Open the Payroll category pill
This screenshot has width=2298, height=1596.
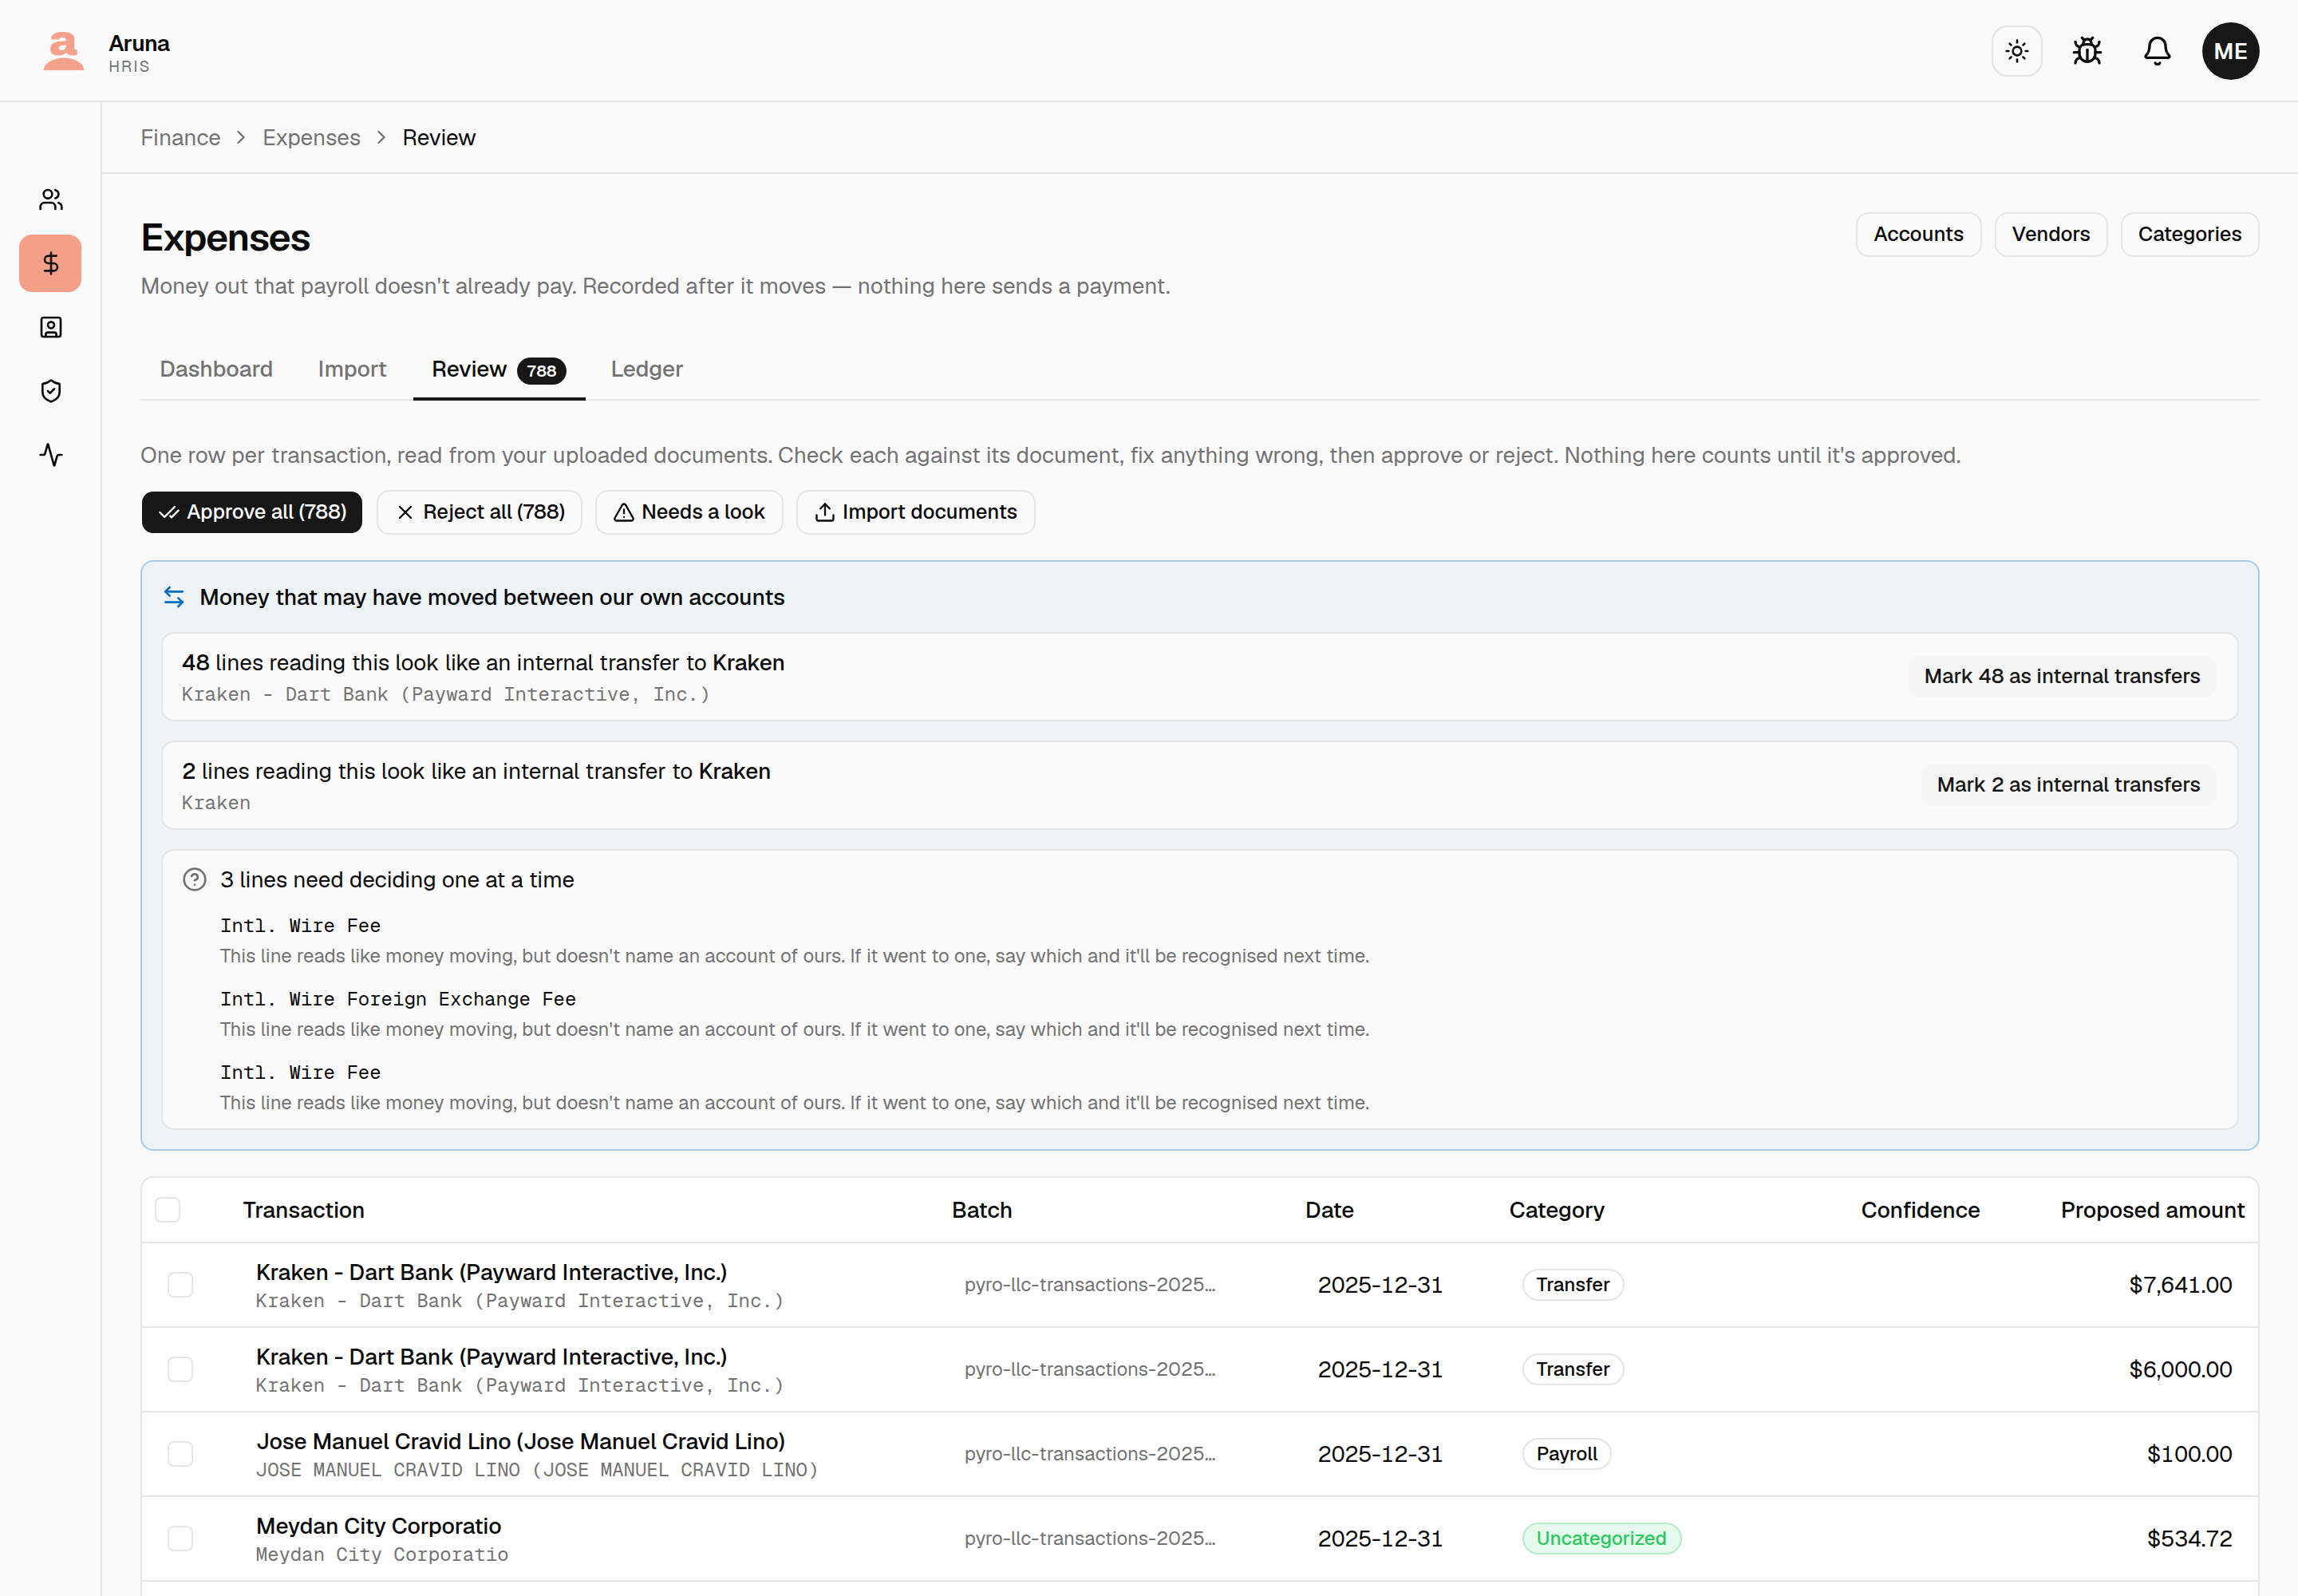1566,1454
